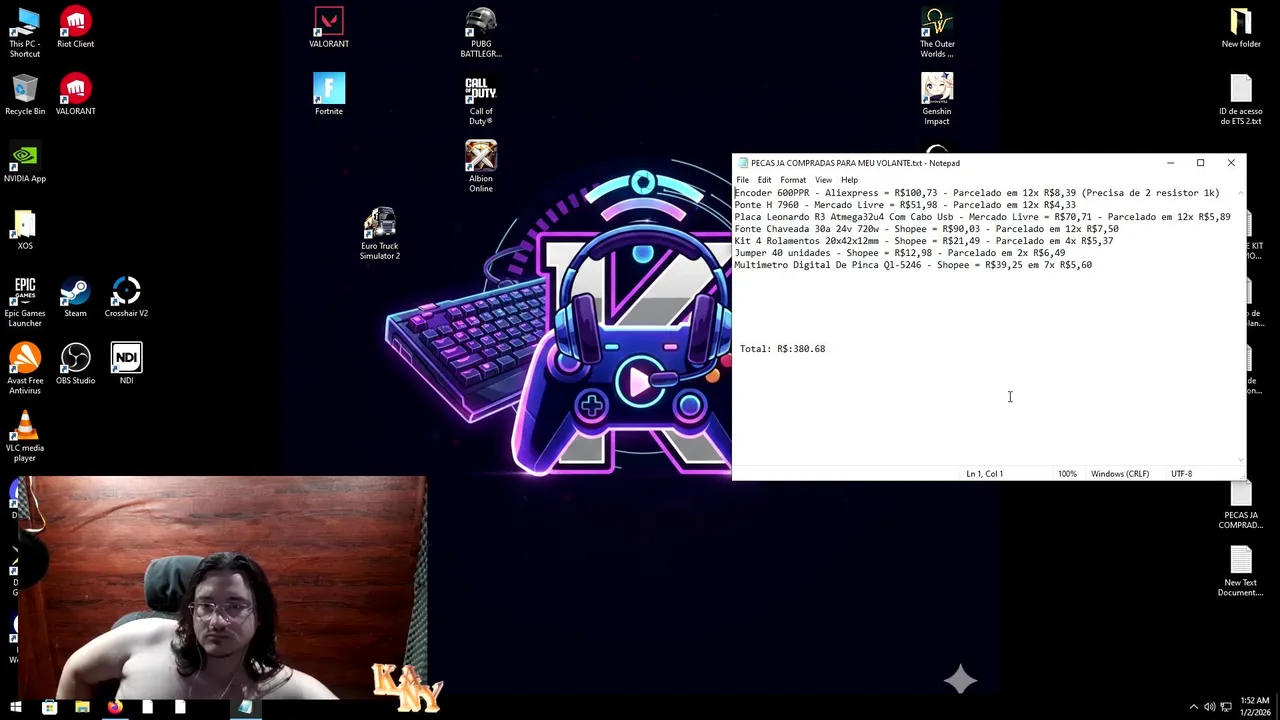Open Notepad Format menu
1280x720 pixels.
(793, 180)
